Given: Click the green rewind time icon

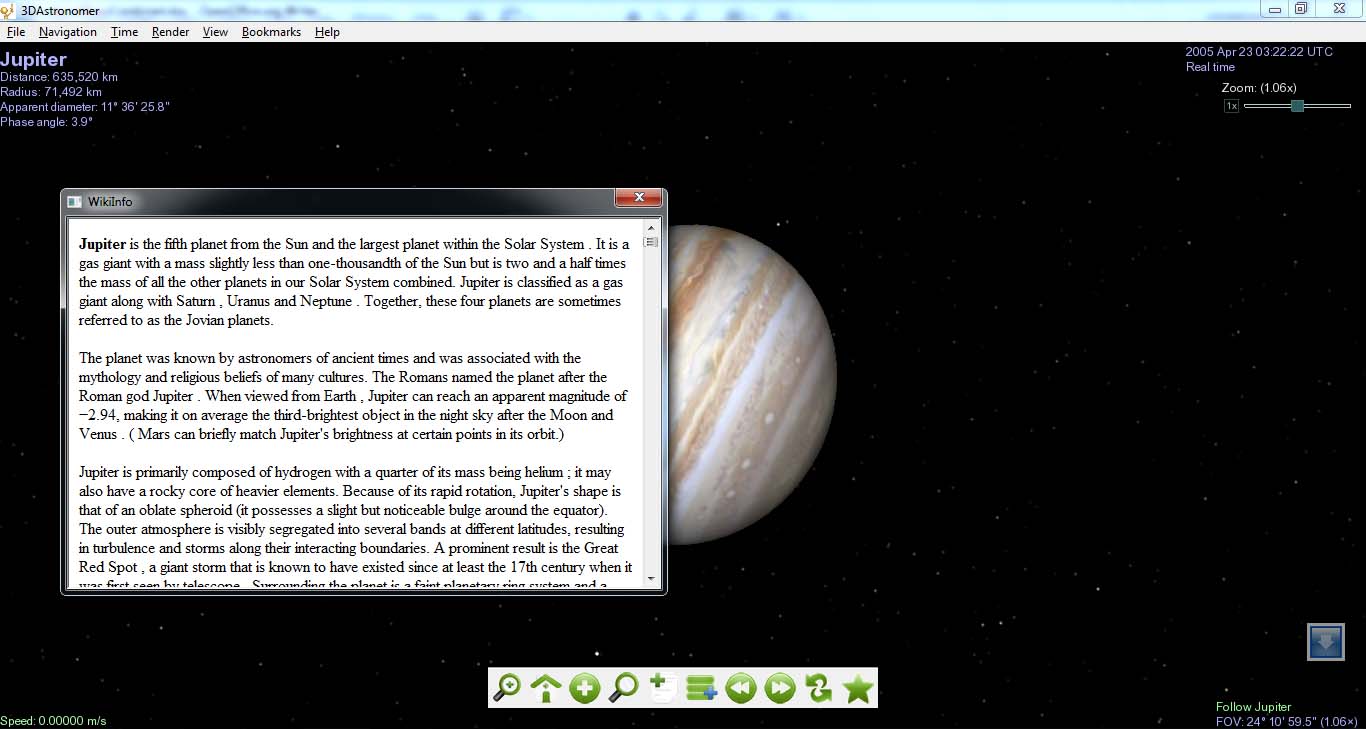Looking at the screenshot, I should [x=741, y=688].
